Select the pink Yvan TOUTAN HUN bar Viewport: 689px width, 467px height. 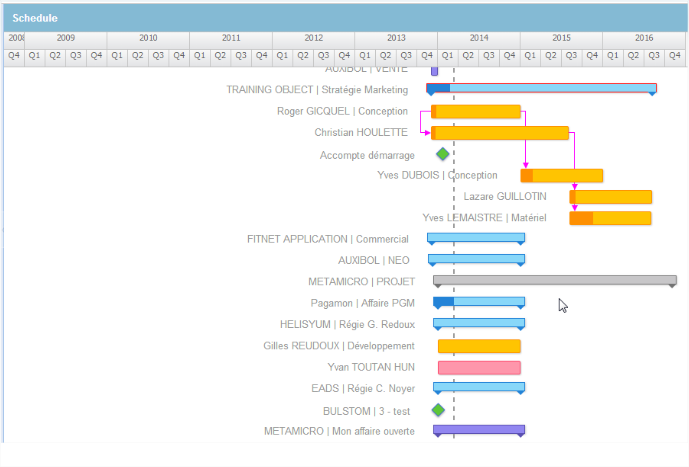pos(479,367)
